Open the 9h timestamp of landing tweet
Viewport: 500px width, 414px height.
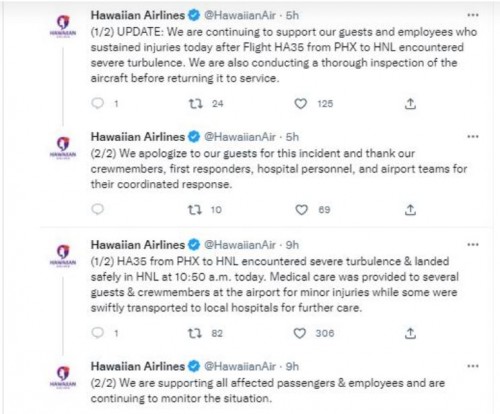pyautogui.click(x=292, y=245)
